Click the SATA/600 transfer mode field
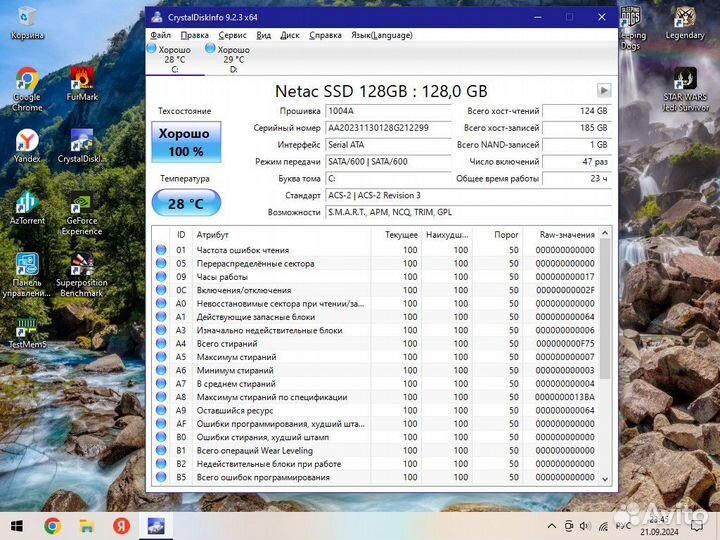This screenshot has width=720, height=540. [388, 162]
